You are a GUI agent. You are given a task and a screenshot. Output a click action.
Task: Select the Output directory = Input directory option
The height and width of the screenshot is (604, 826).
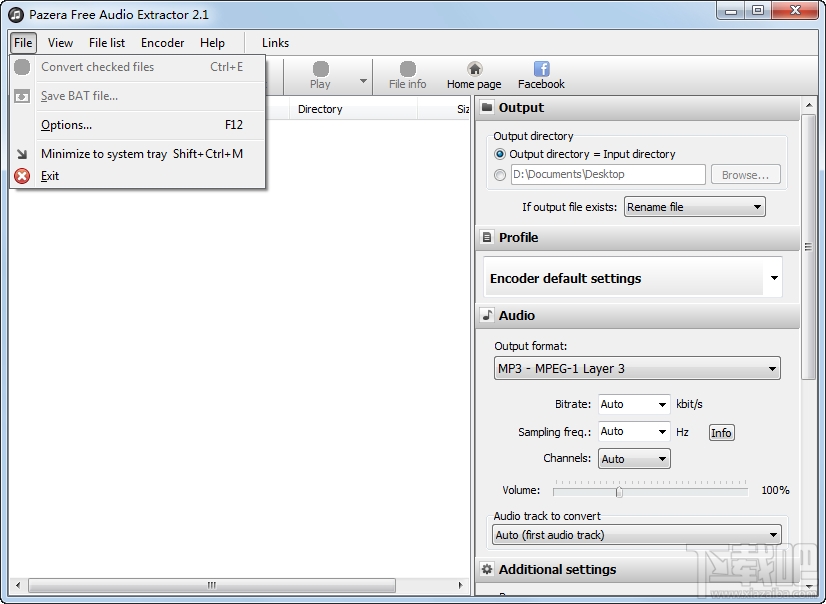(x=500, y=154)
